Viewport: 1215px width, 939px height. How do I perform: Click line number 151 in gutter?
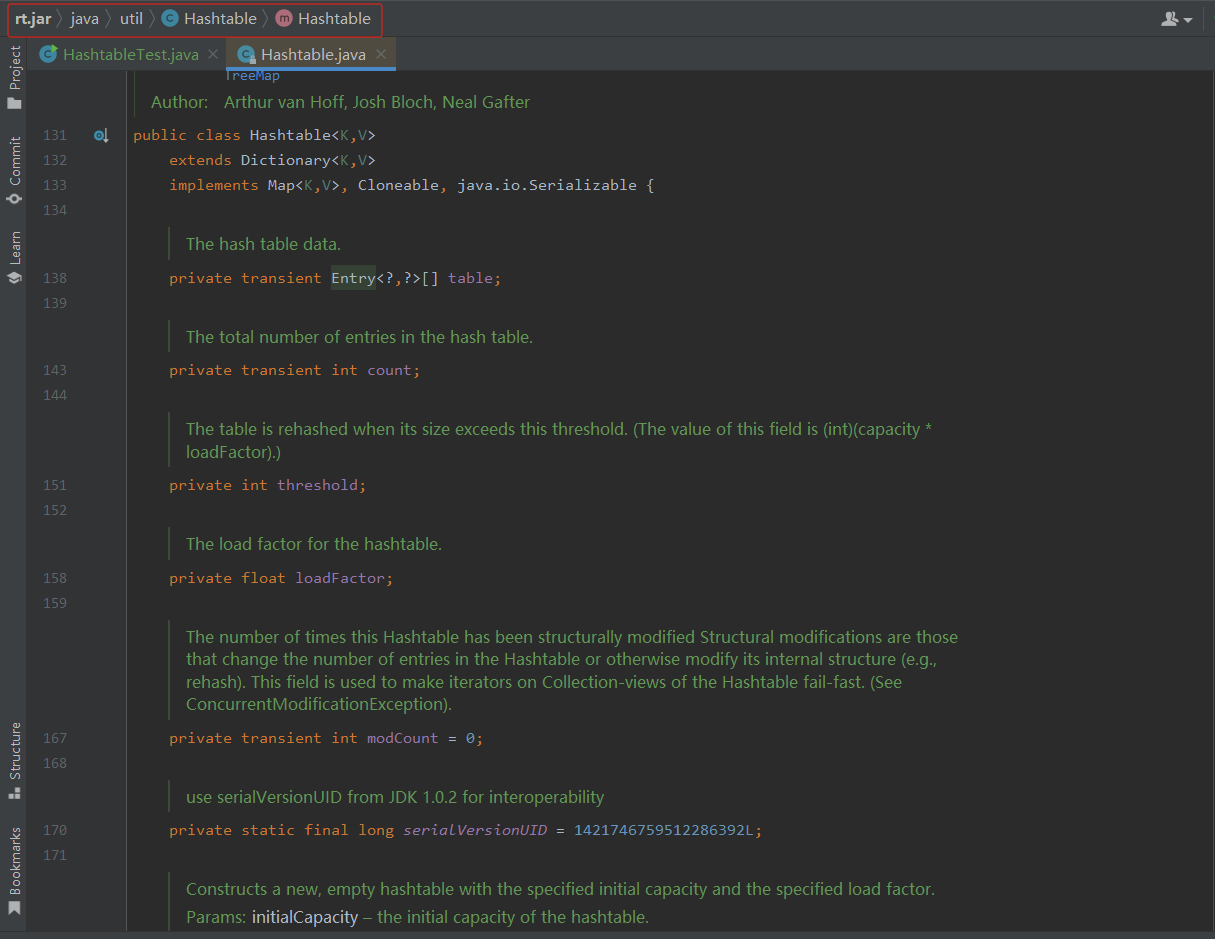click(x=55, y=485)
